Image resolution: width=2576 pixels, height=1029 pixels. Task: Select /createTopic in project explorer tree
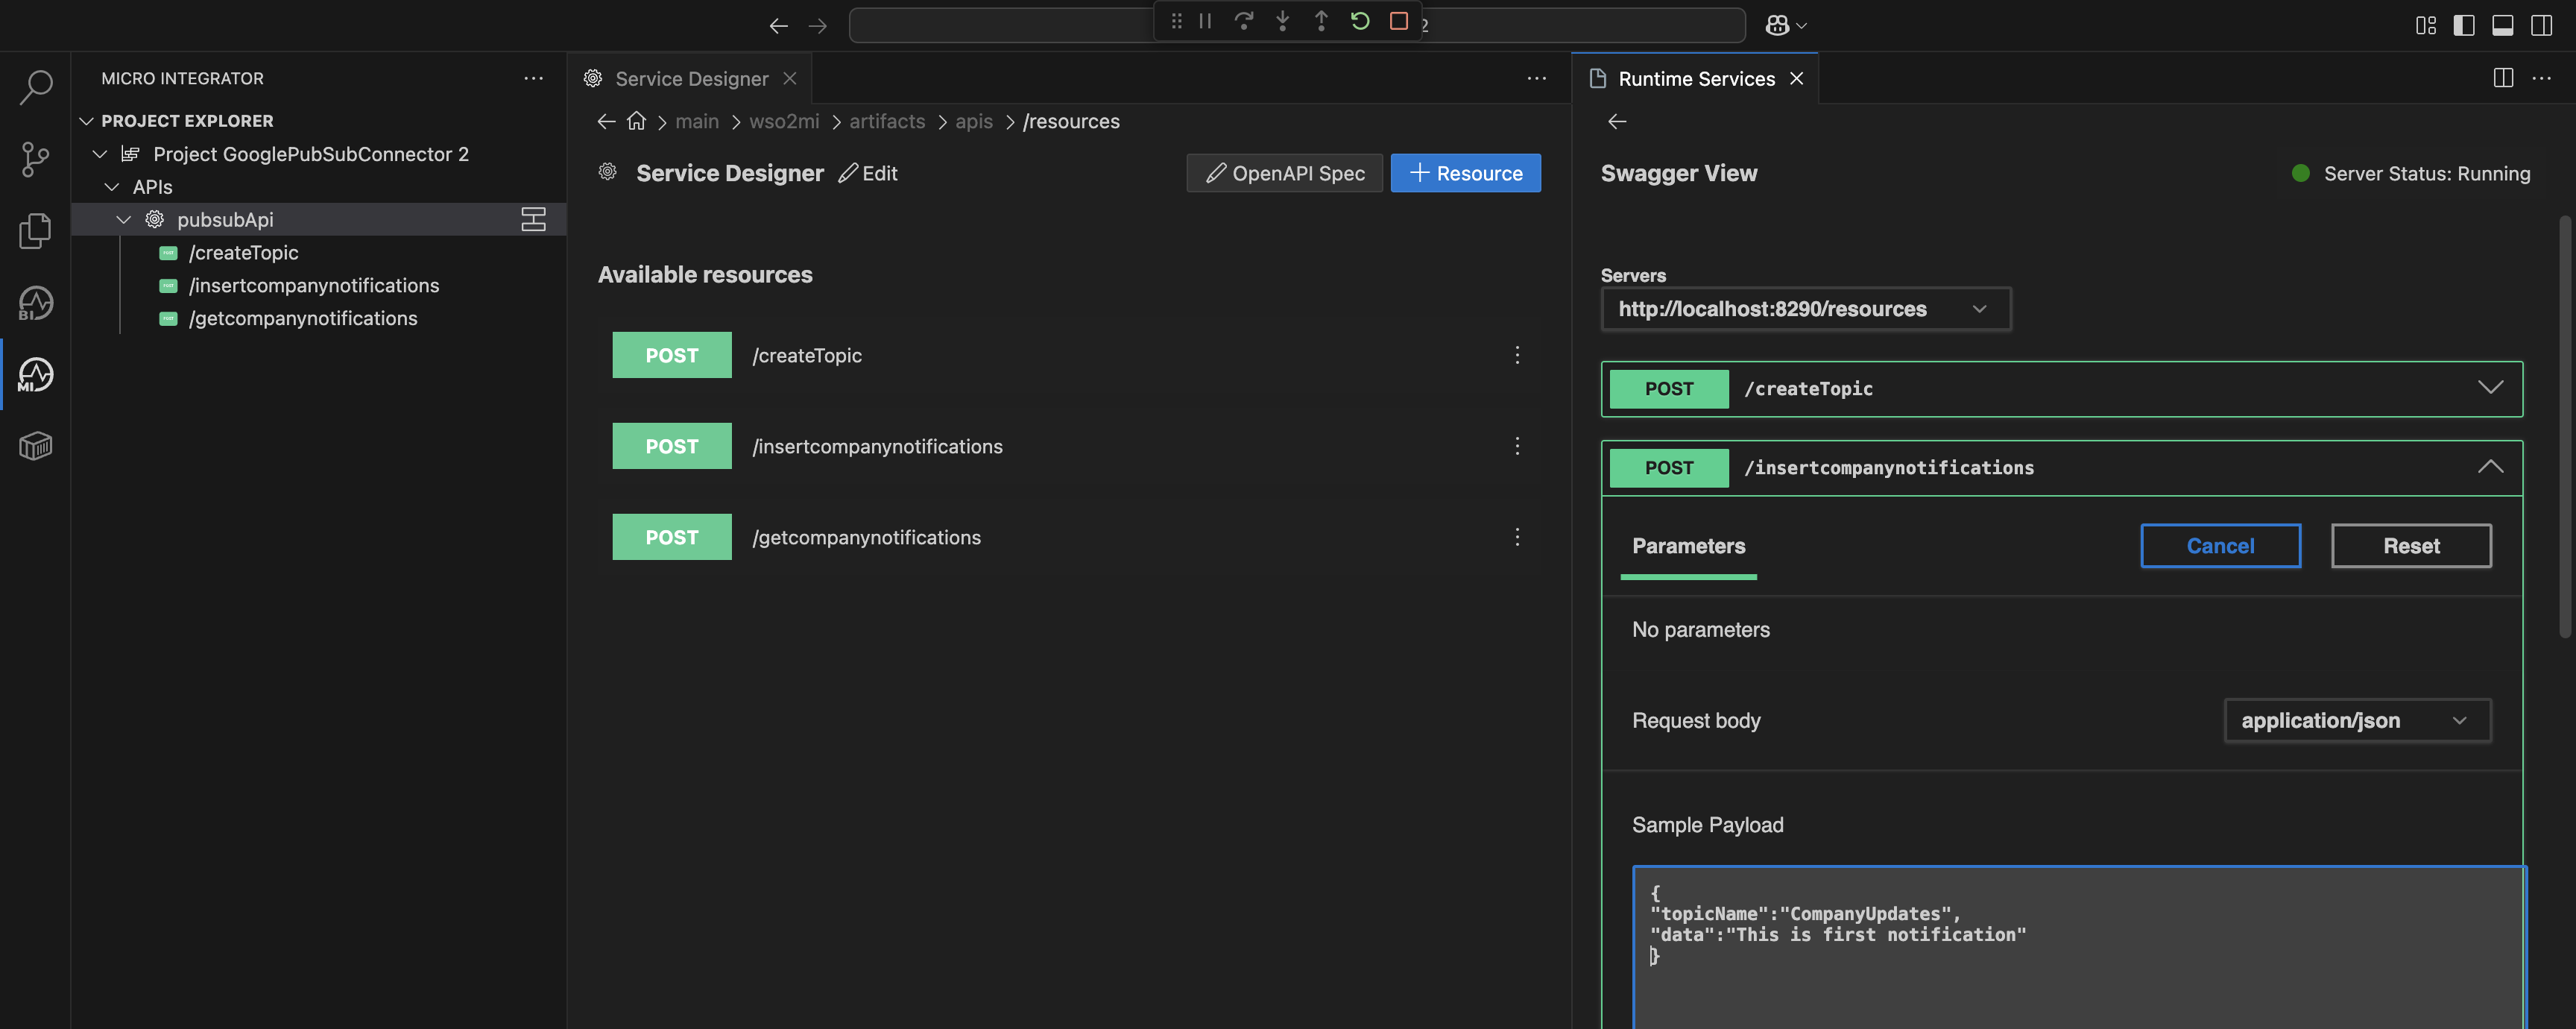[x=243, y=253]
